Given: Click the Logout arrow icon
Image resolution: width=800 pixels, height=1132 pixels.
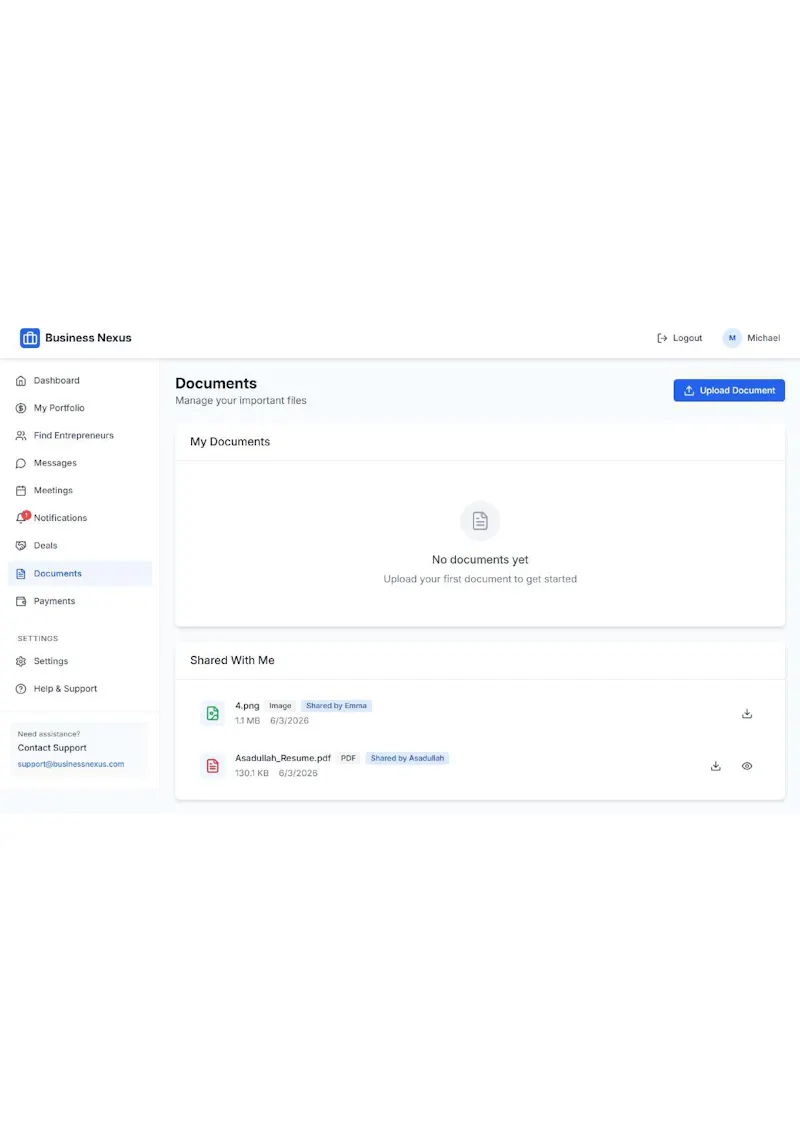Looking at the screenshot, I should point(662,338).
